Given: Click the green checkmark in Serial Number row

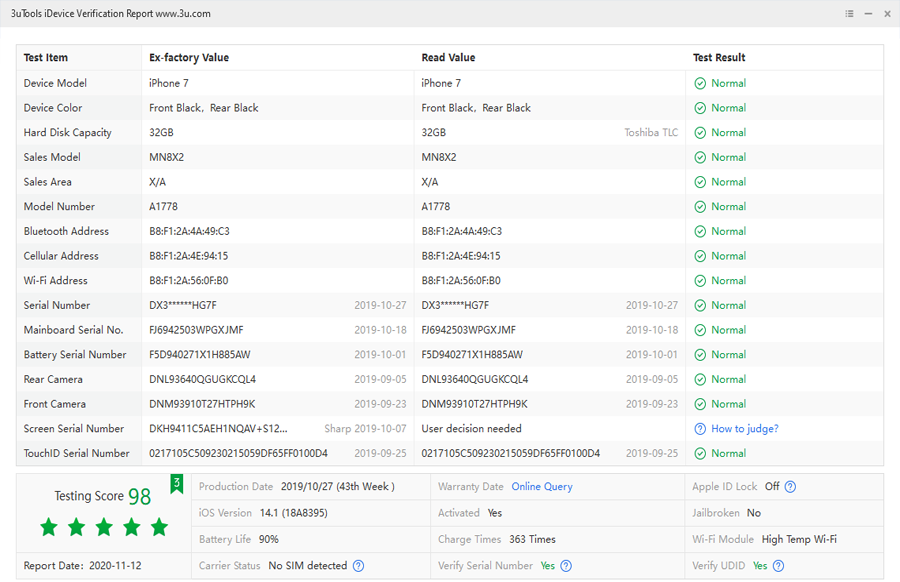Looking at the screenshot, I should point(700,305).
